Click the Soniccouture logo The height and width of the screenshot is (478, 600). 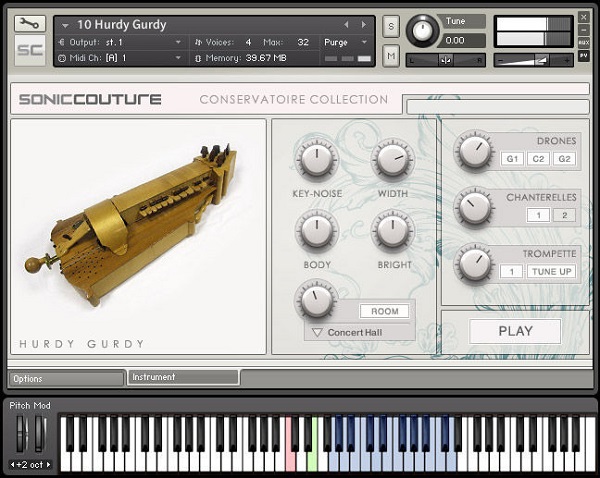90,99
